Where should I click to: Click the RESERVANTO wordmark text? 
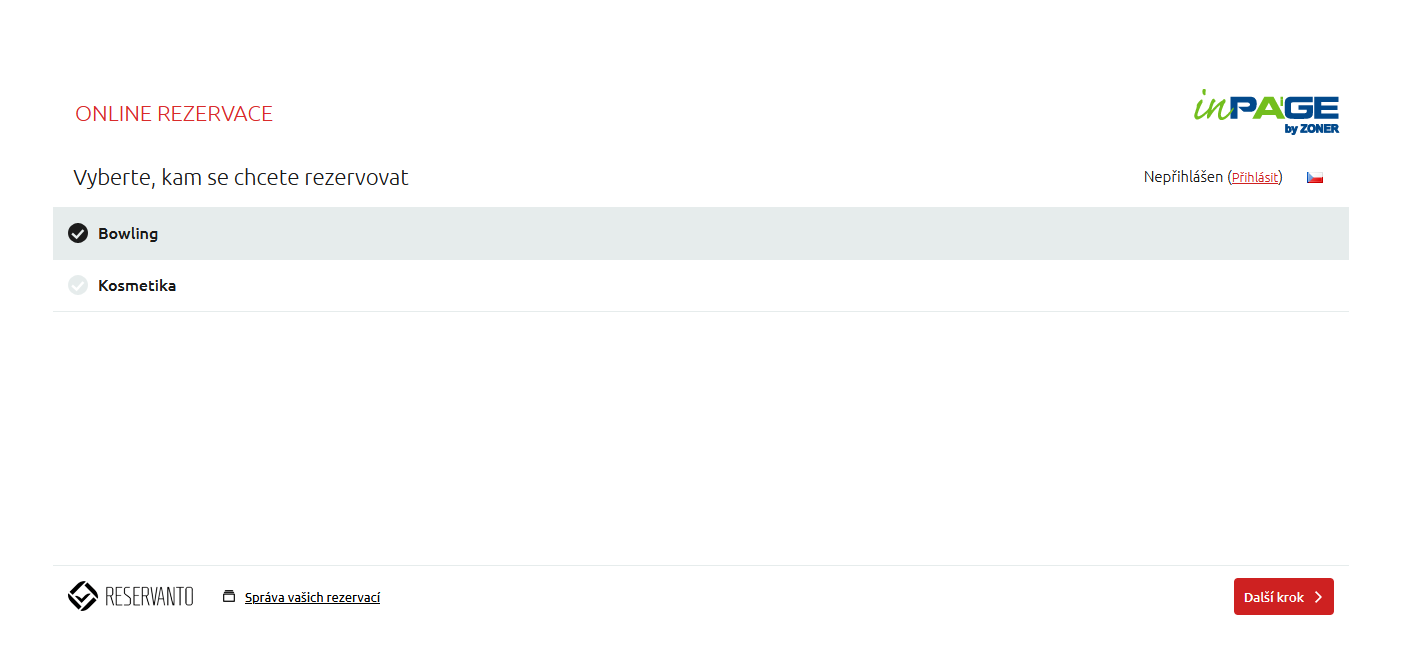tap(149, 597)
